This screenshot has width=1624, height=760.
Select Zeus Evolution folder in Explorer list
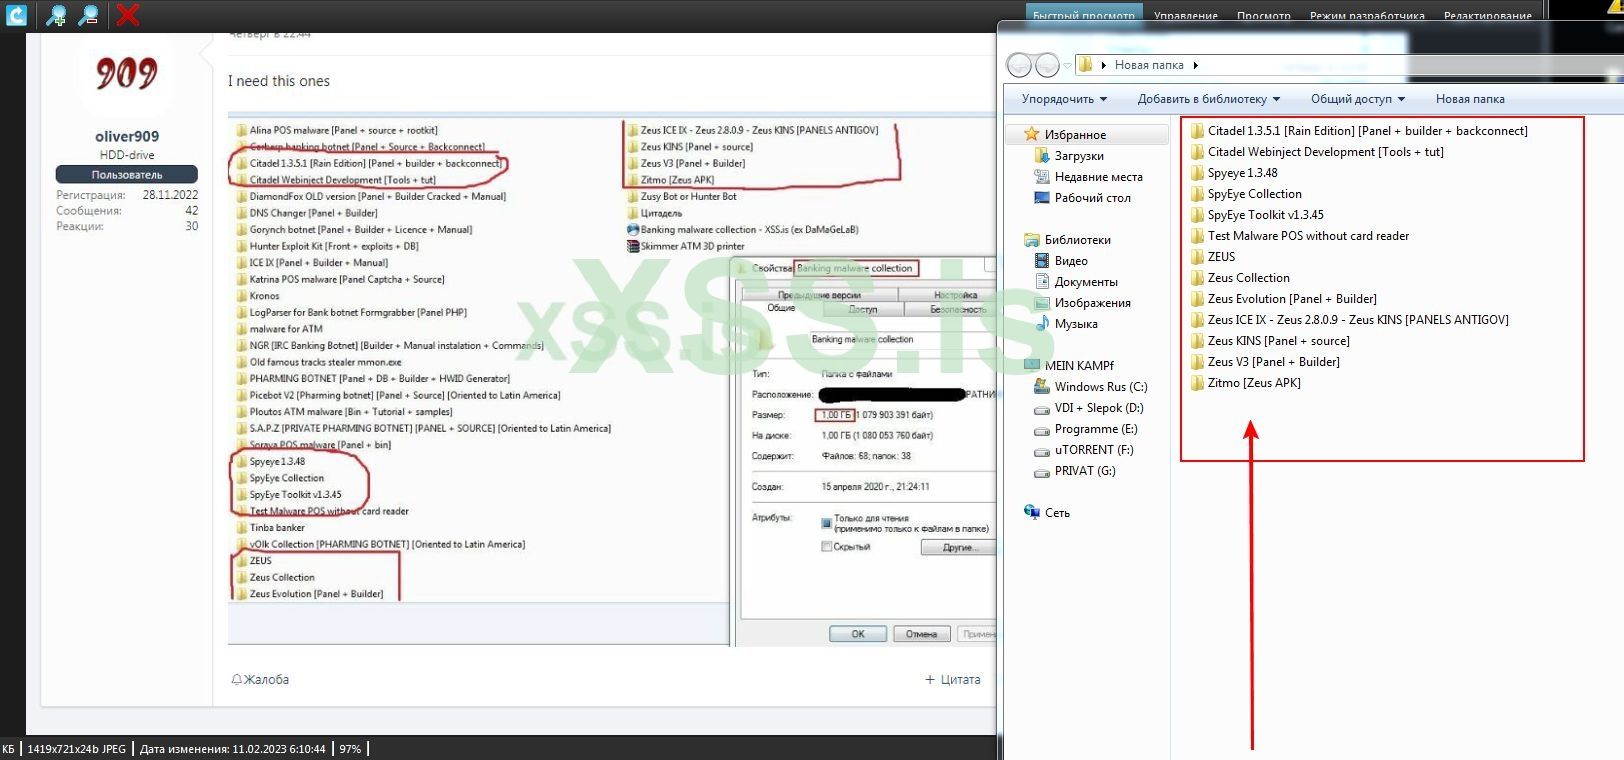point(1283,298)
